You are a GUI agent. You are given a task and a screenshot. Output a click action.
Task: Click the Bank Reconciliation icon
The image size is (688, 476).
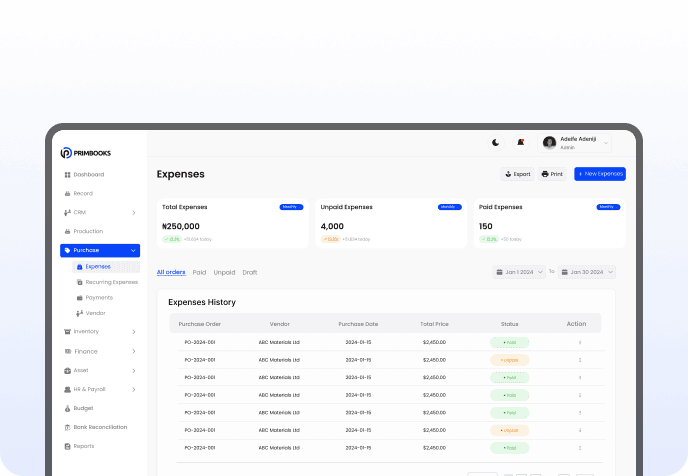[x=67, y=427]
